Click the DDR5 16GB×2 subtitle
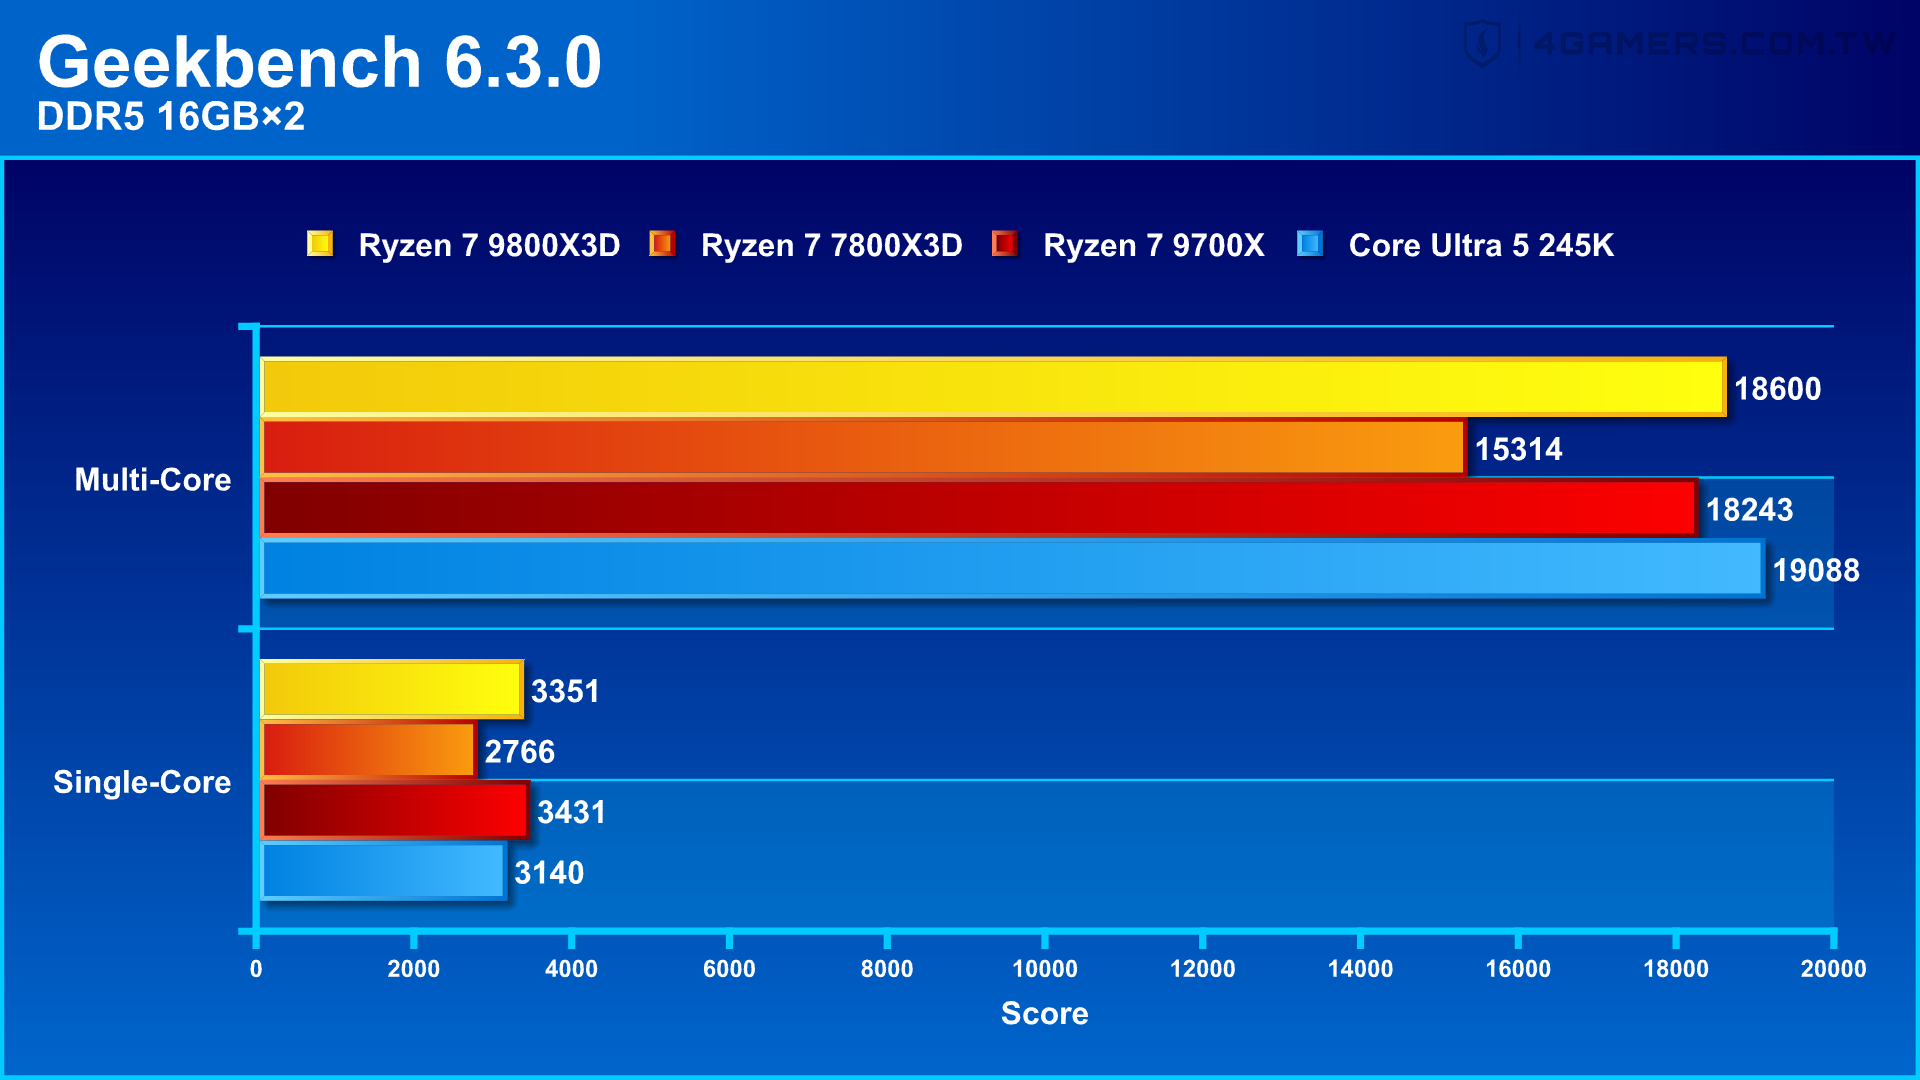The width and height of the screenshot is (1920, 1080). (x=171, y=117)
